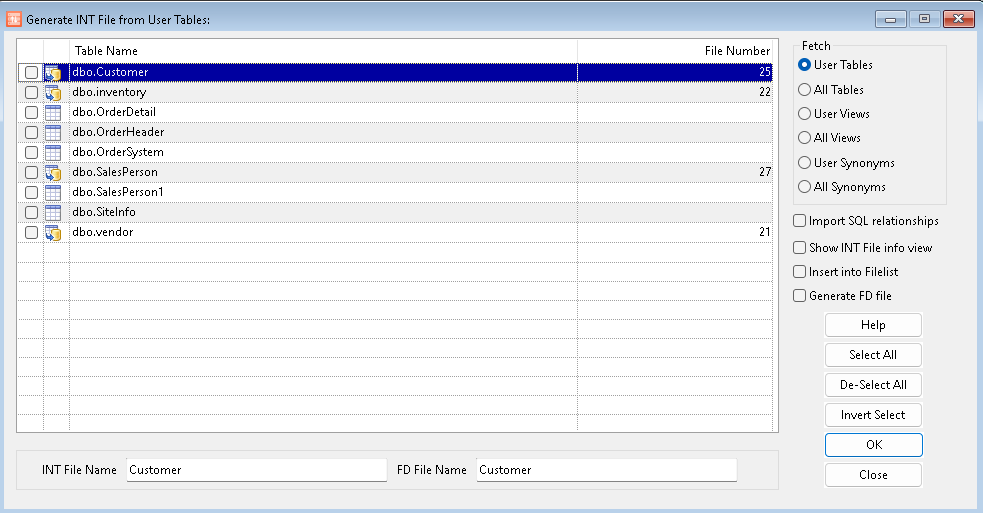Image resolution: width=983 pixels, height=513 pixels.
Task: Click the dbo.OrderDetail grid icon
Action: point(55,112)
